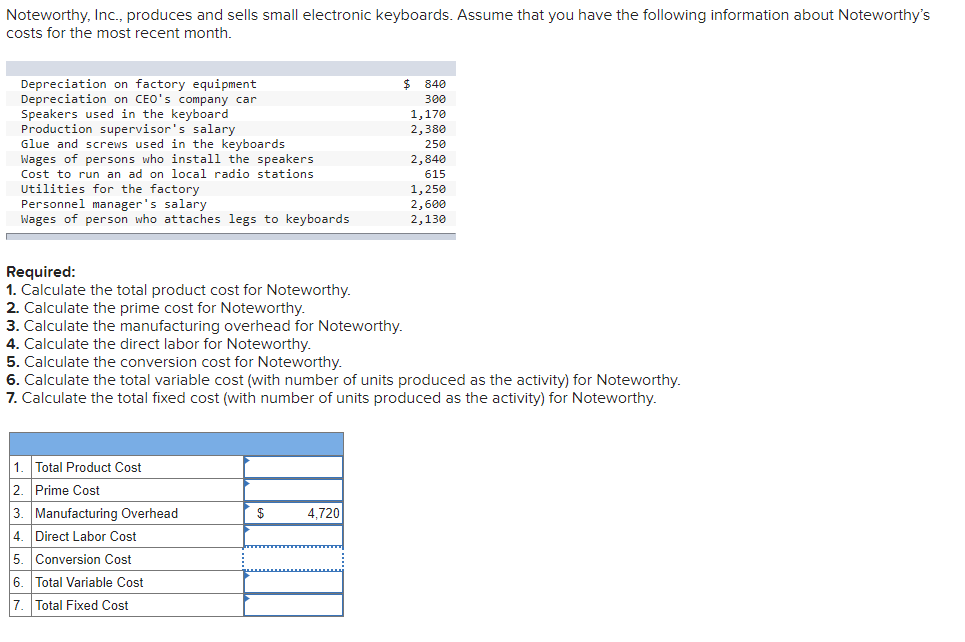Click the 1,170 speakers amount

(428, 114)
